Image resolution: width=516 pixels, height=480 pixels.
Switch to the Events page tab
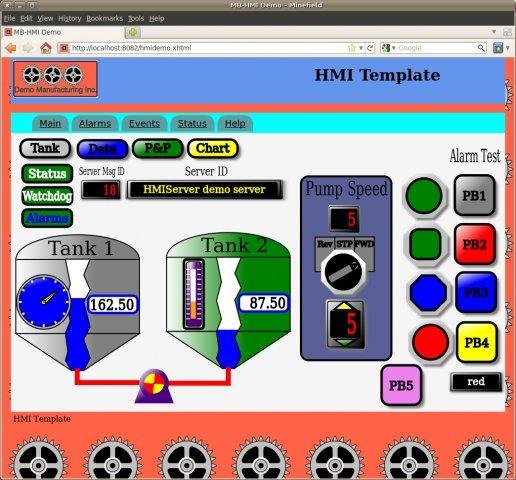click(144, 124)
